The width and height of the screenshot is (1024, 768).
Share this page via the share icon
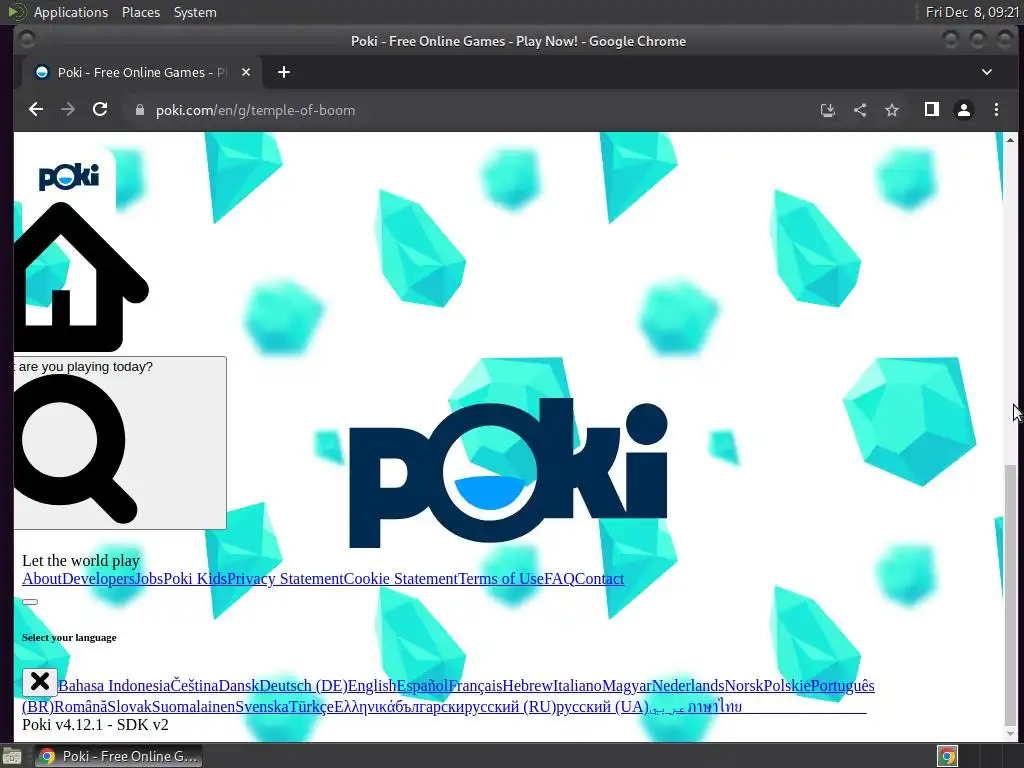click(859, 110)
